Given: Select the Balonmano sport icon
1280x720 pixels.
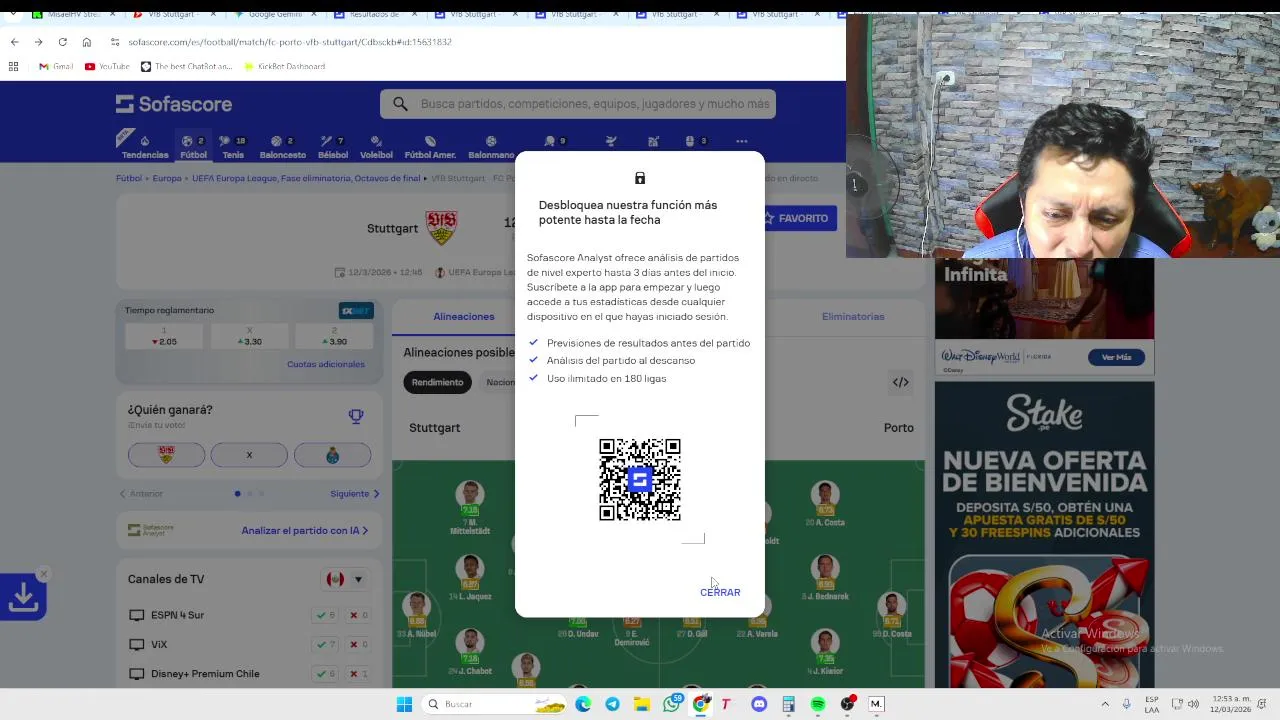Looking at the screenshot, I should [x=491, y=147].
